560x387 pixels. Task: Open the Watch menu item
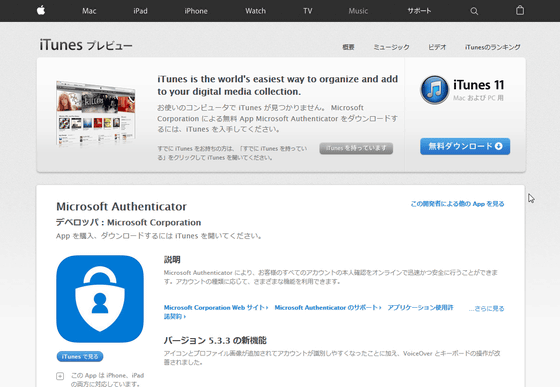point(255,11)
